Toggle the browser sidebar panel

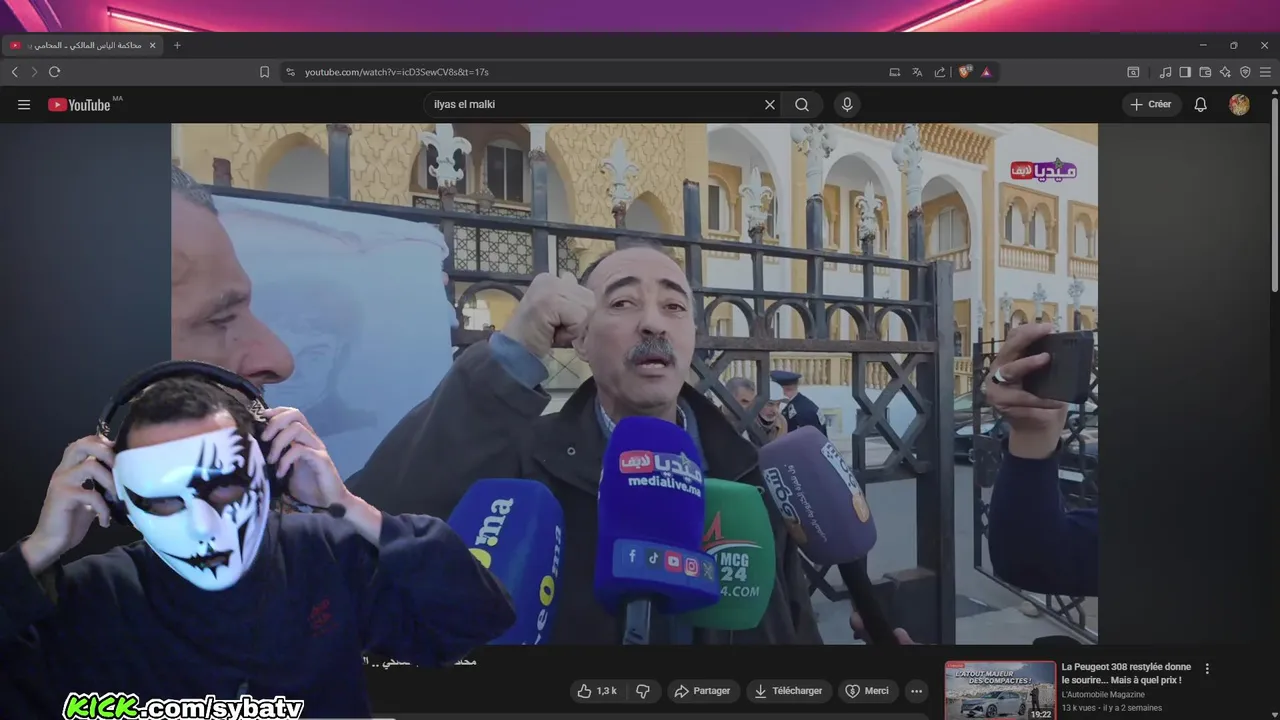(1185, 72)
